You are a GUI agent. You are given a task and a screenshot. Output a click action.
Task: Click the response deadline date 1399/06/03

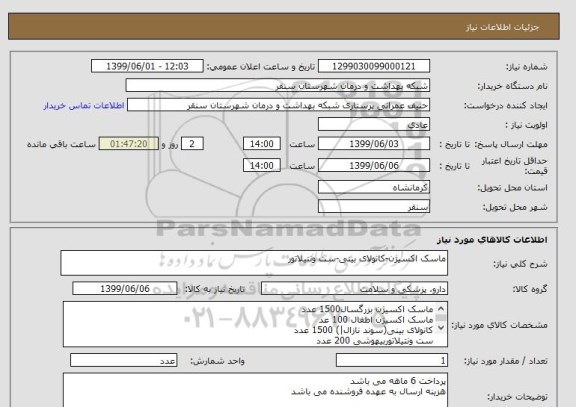click(374, 144)
